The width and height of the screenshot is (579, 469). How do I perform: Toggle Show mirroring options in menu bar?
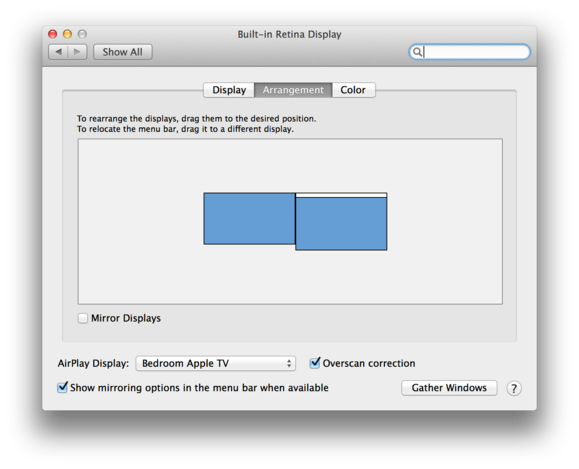(62, 387)
